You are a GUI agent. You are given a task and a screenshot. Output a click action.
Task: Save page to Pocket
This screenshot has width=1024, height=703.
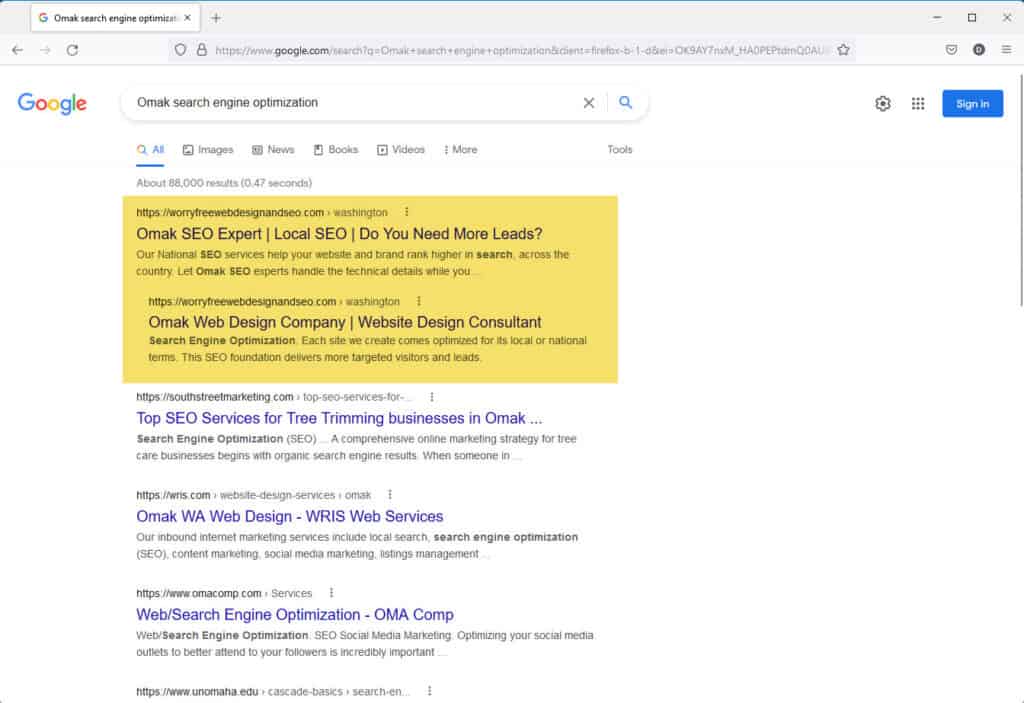[x=952, y=50]
